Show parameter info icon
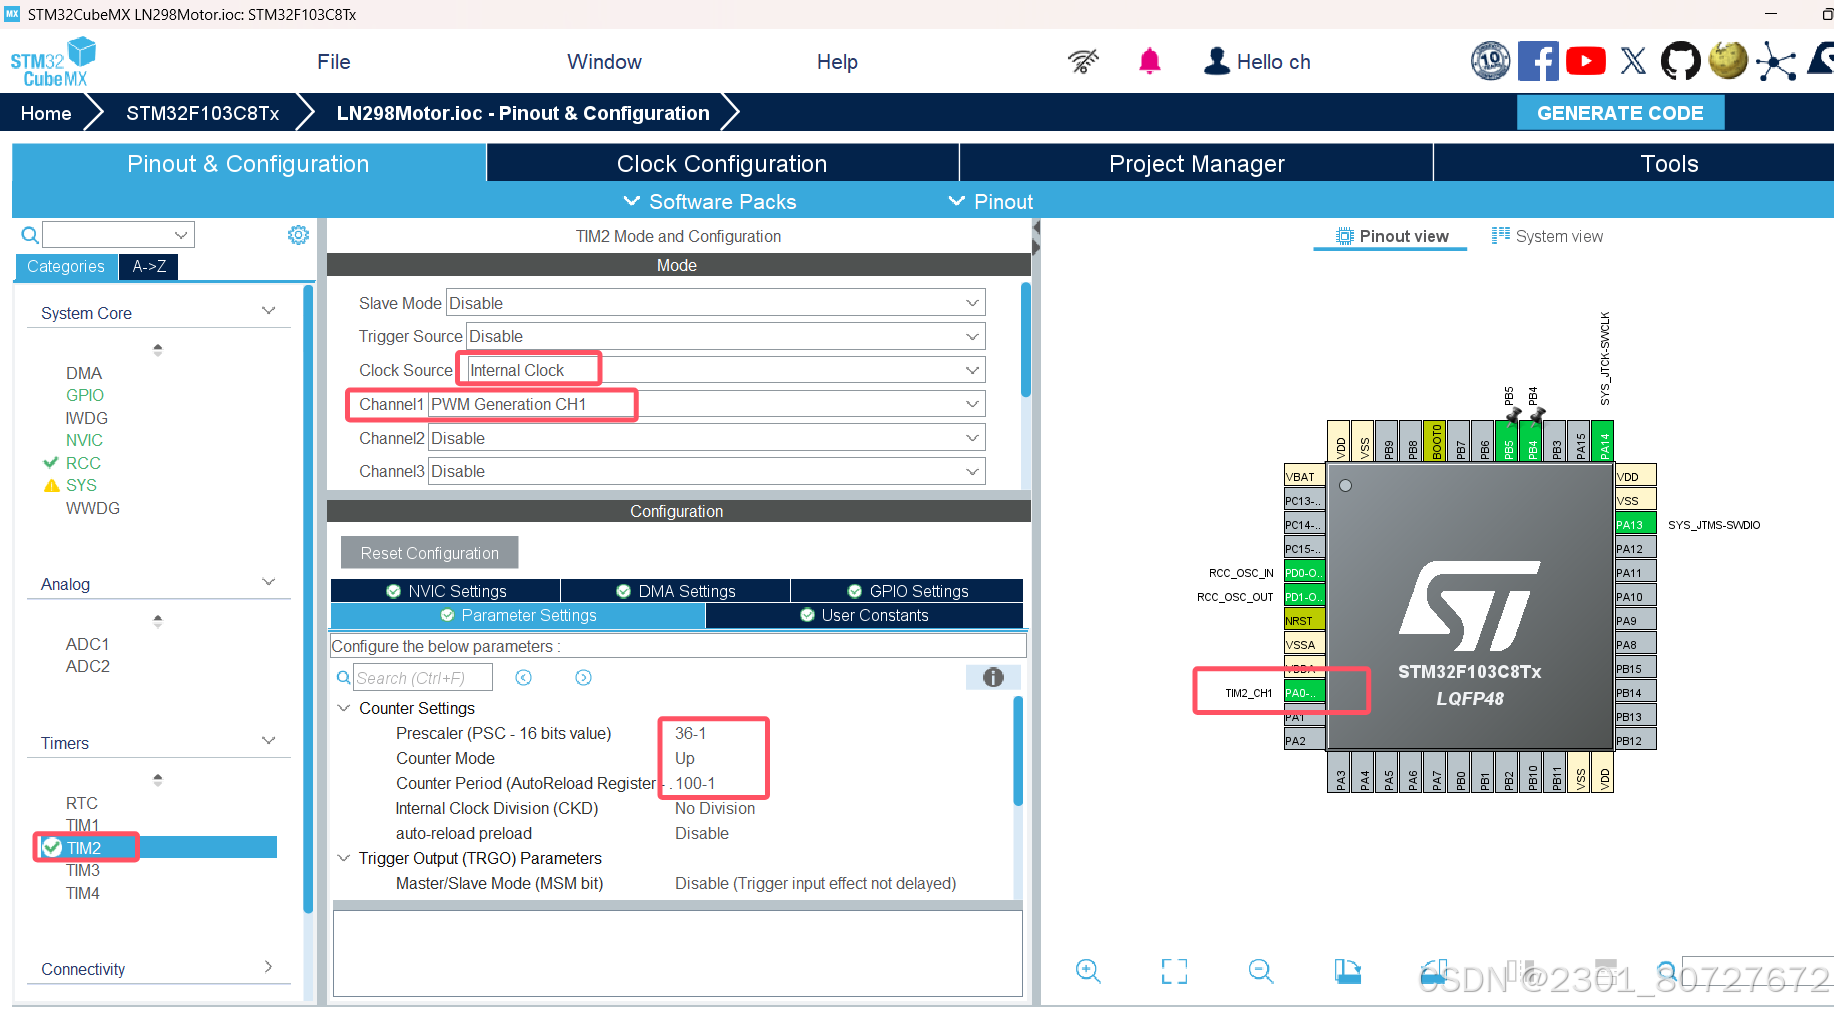The height and width of the screenshot is (1012, 1834). click(992, 677)
